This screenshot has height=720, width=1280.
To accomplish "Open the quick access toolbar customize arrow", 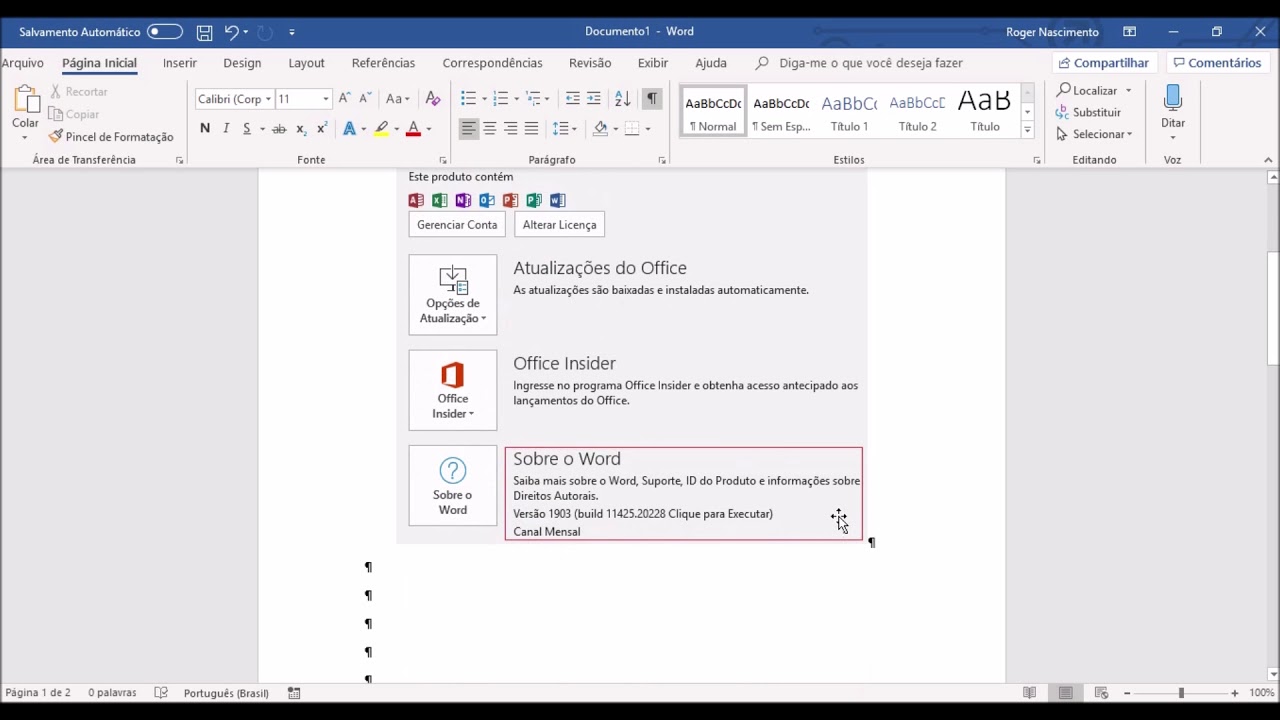I will point(292,32).
